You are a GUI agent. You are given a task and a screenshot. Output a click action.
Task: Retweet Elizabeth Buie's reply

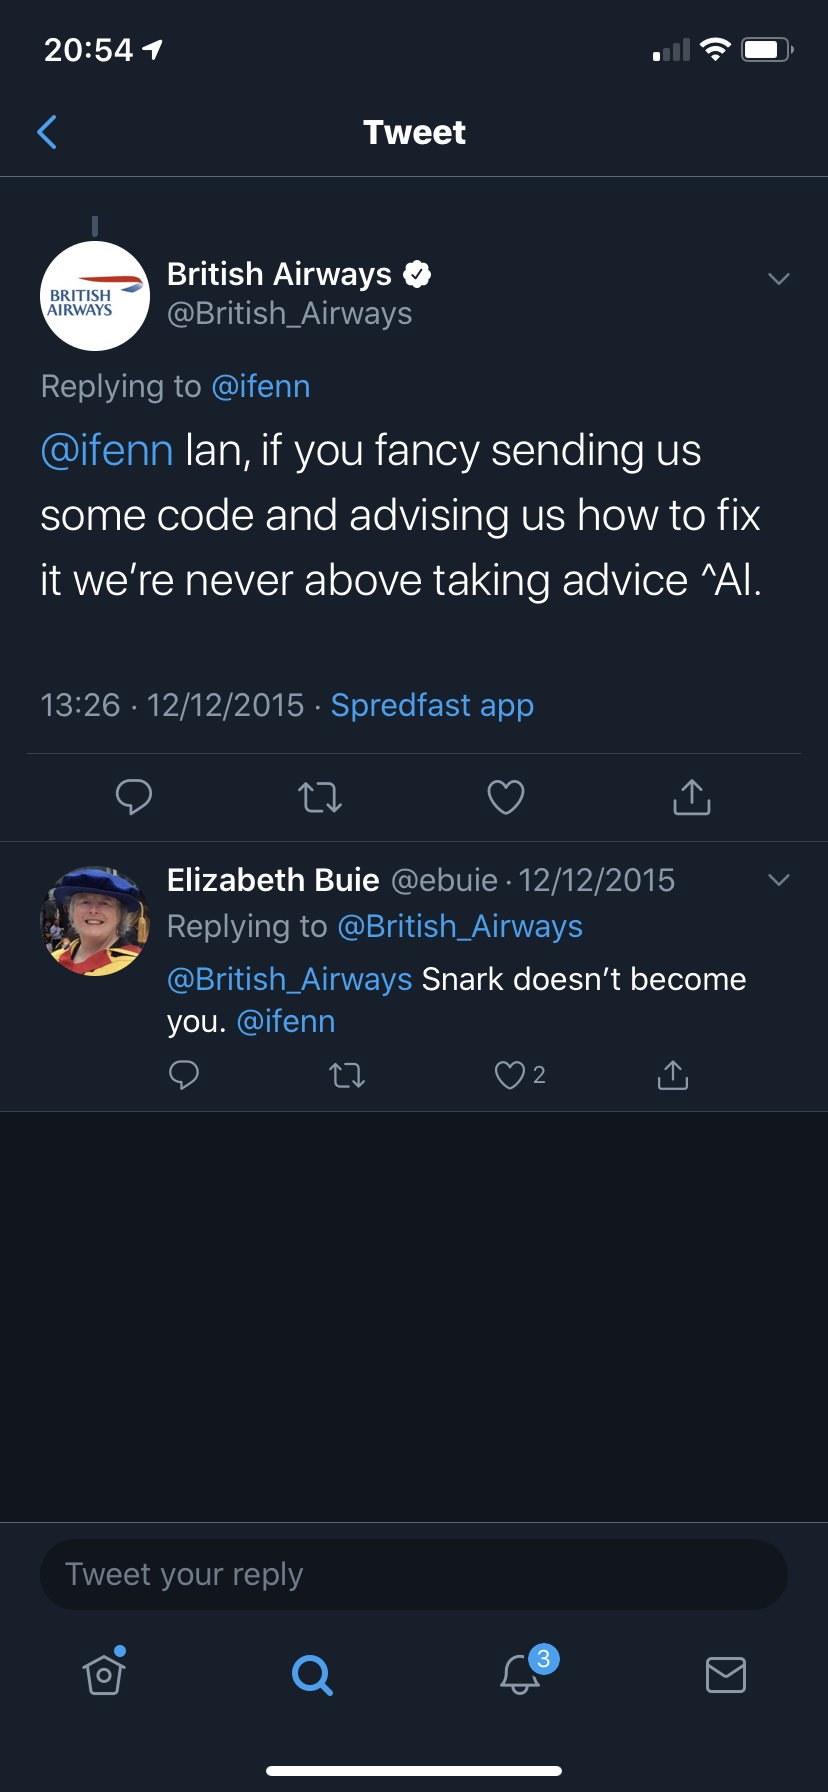[x=347, y=1075]
